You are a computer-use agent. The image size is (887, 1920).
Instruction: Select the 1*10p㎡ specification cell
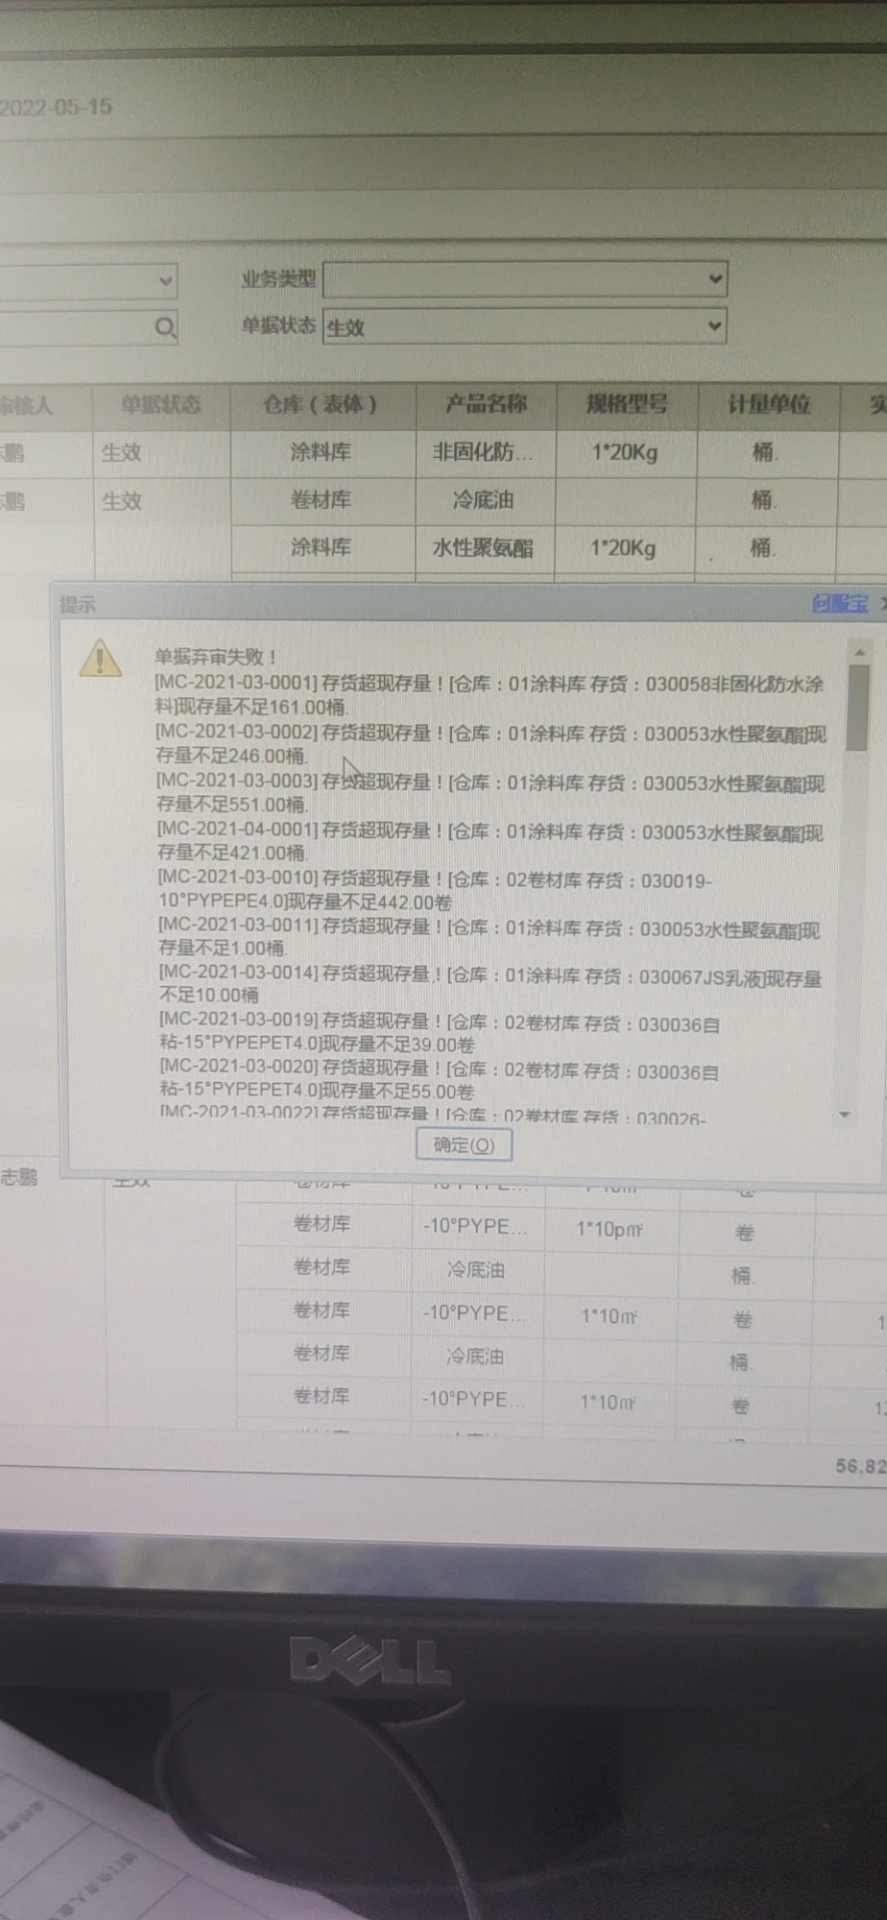[611, 1229]
